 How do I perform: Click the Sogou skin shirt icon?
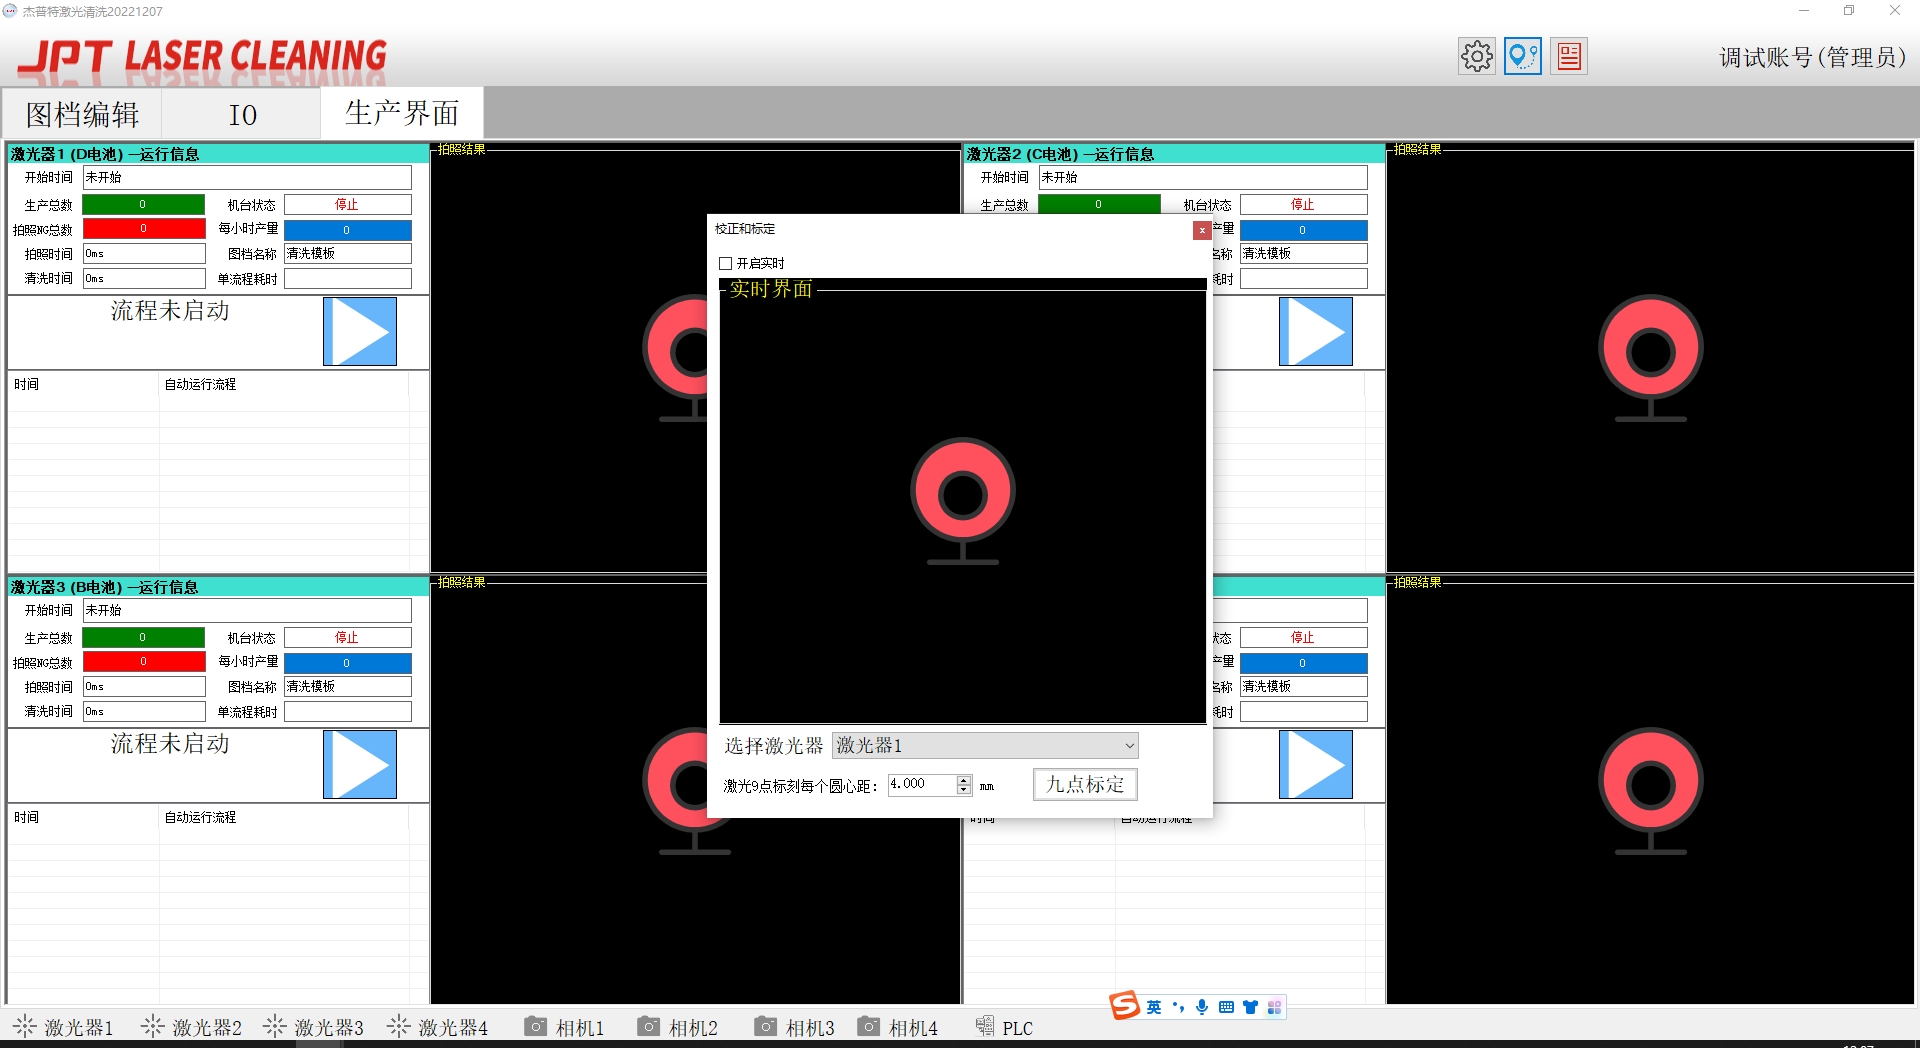tap(1250, 1007)
